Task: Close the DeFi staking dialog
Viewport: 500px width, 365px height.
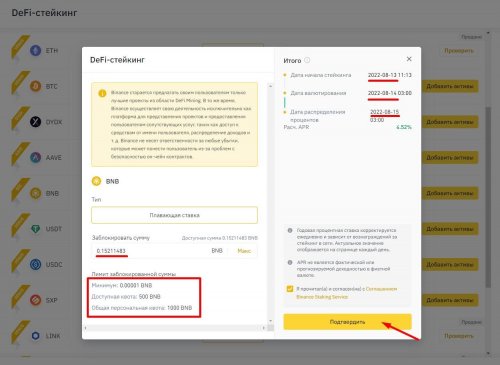Action: point(409,59)
